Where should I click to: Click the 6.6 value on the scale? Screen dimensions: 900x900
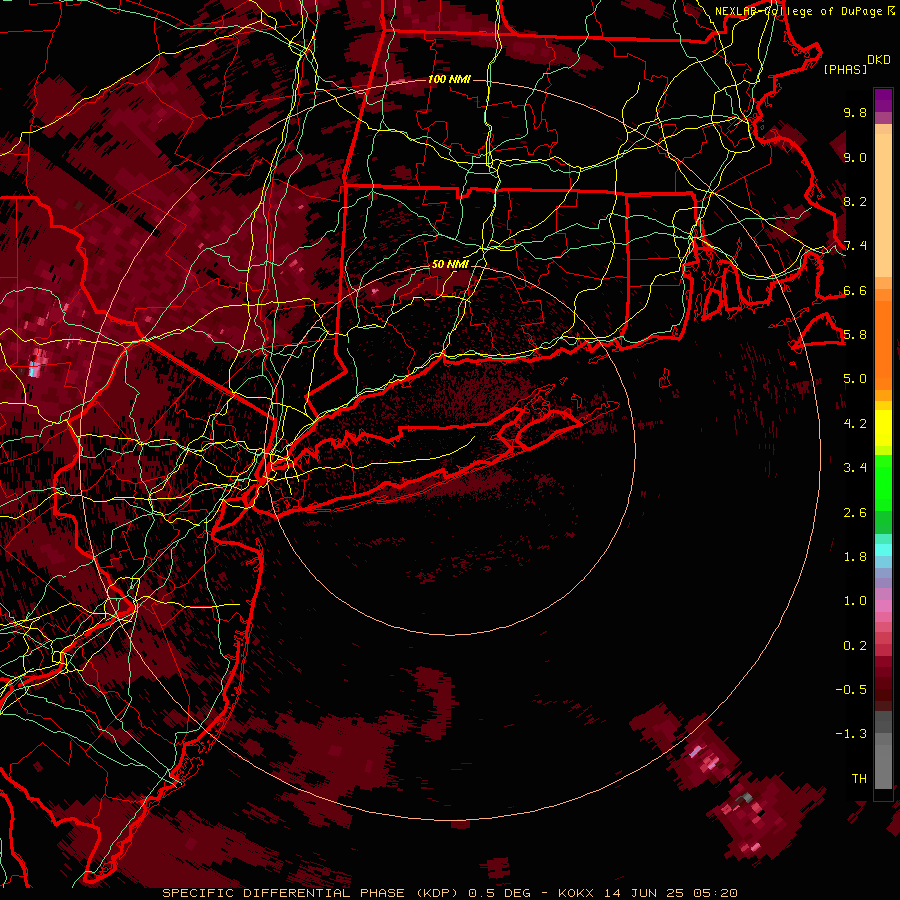(855, 290)
